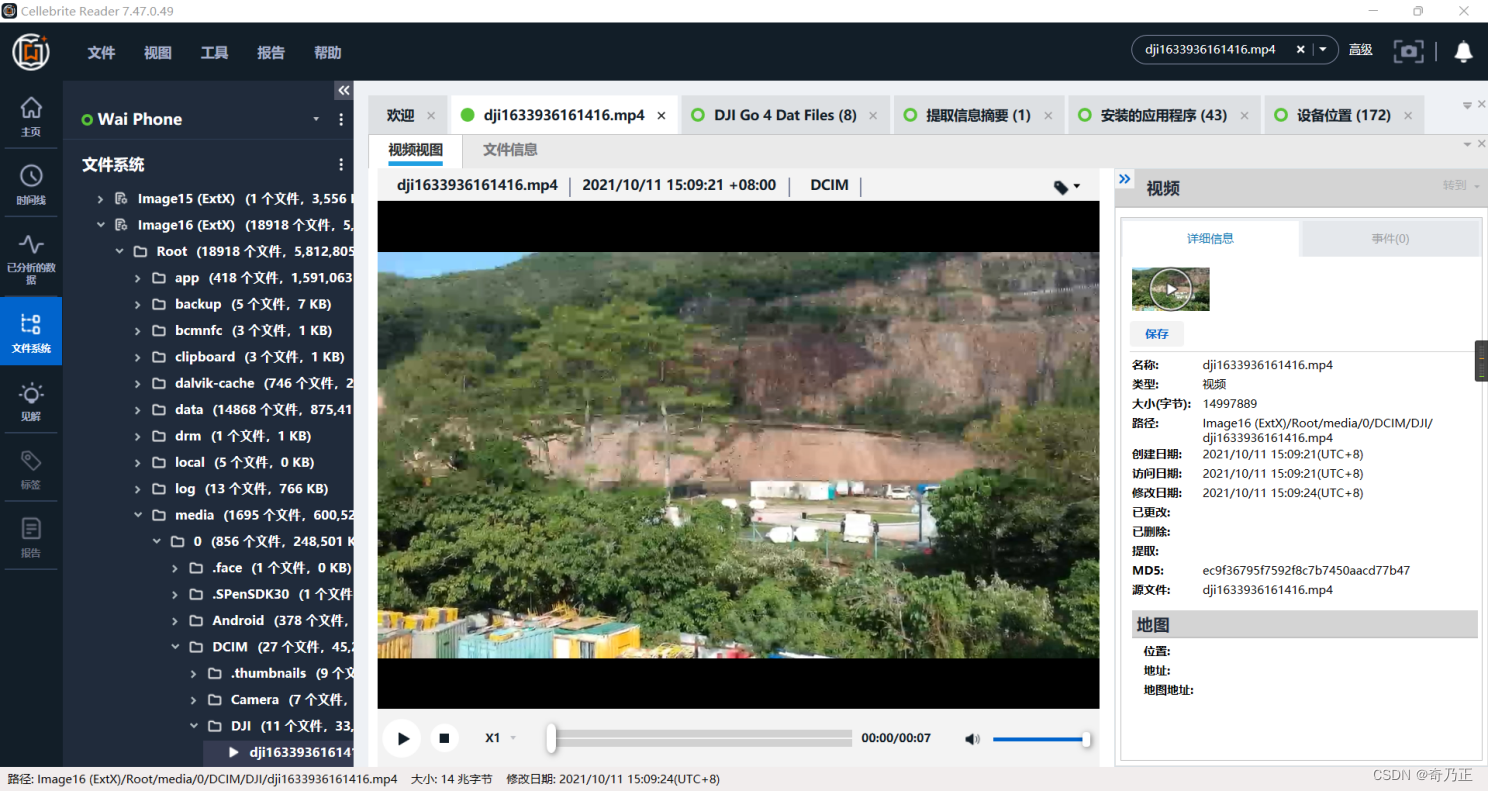Open the Wai Phone device dropdown

316,119
